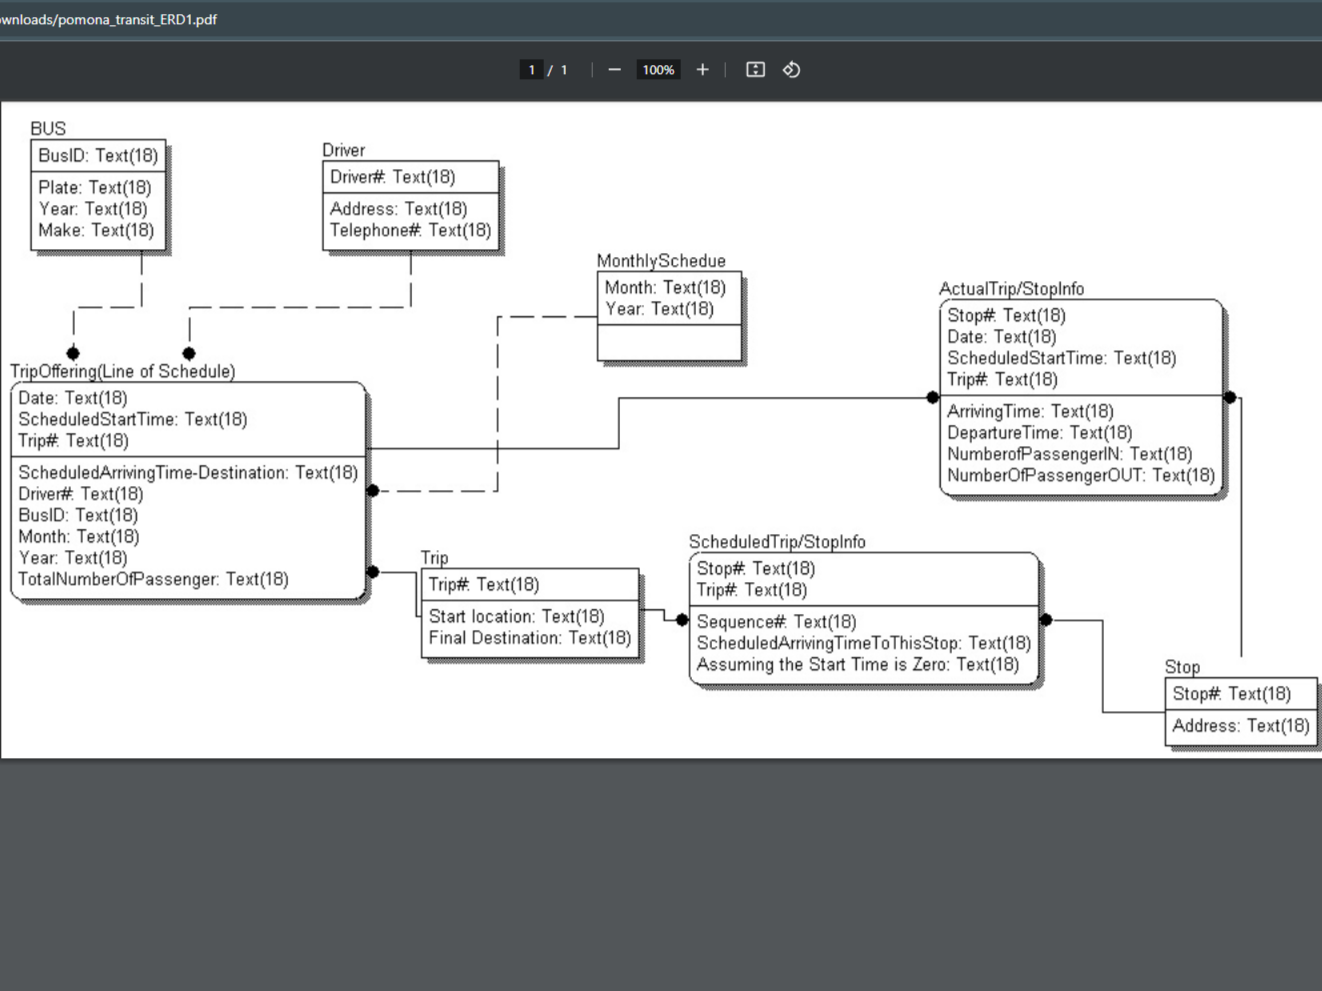1322x991 pixels.
Task: Click 'Make: Text(18)' in BUS table
Action: point(96,230)
